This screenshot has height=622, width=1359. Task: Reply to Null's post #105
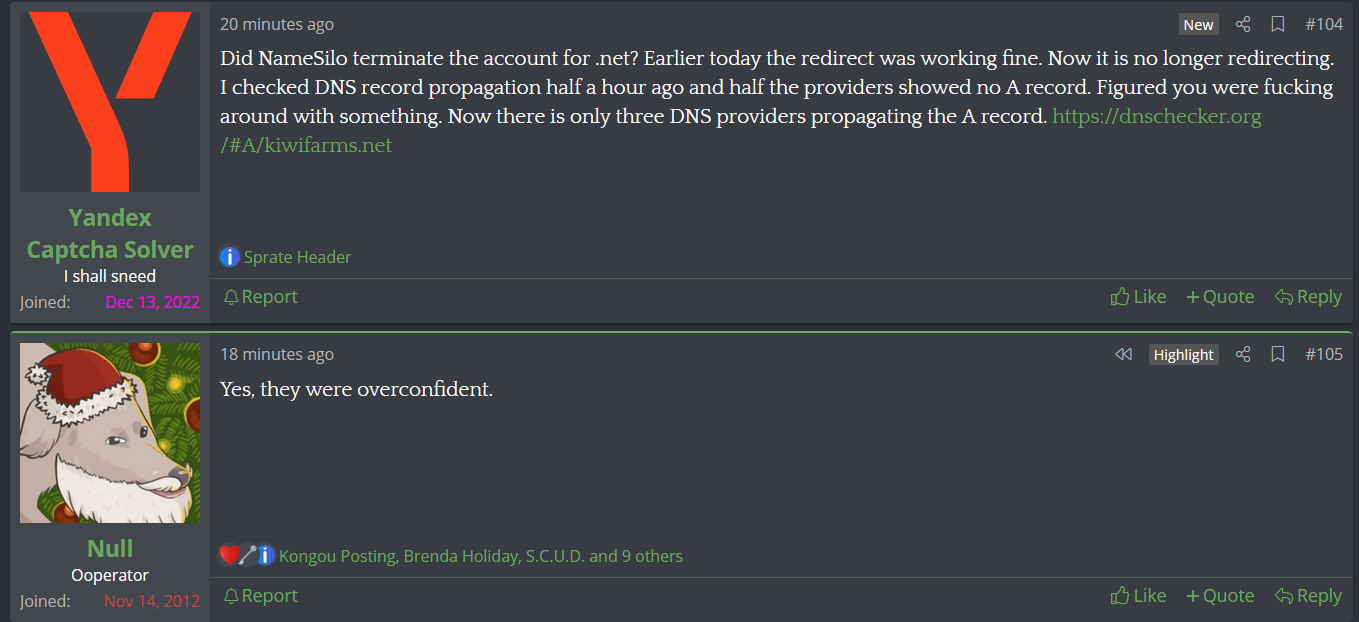pos(1308,595)
